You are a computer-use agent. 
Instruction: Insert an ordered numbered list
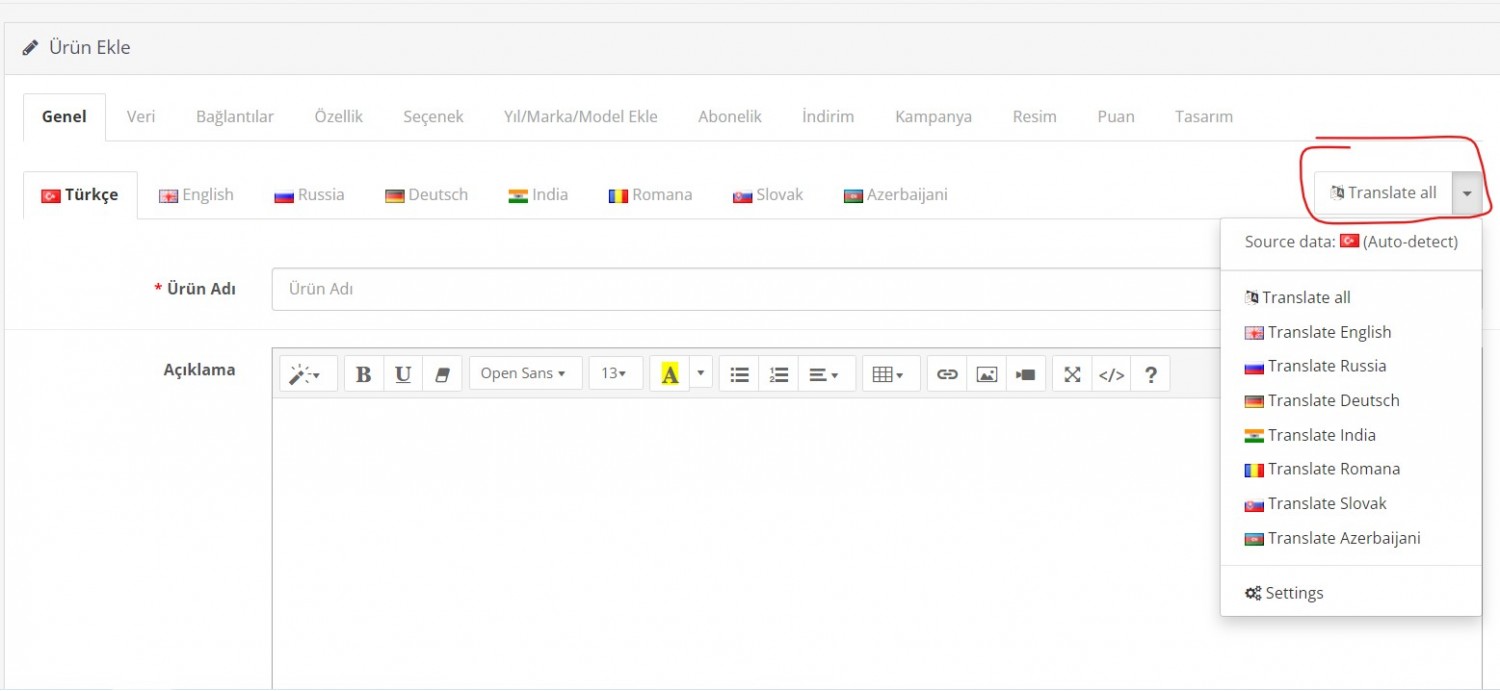778,374
